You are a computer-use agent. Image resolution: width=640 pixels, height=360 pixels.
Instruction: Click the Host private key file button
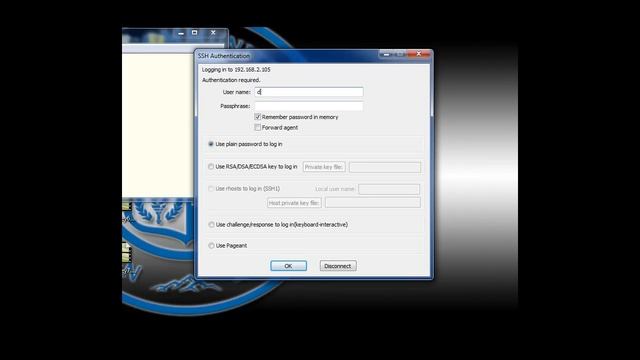pos(294,203)
